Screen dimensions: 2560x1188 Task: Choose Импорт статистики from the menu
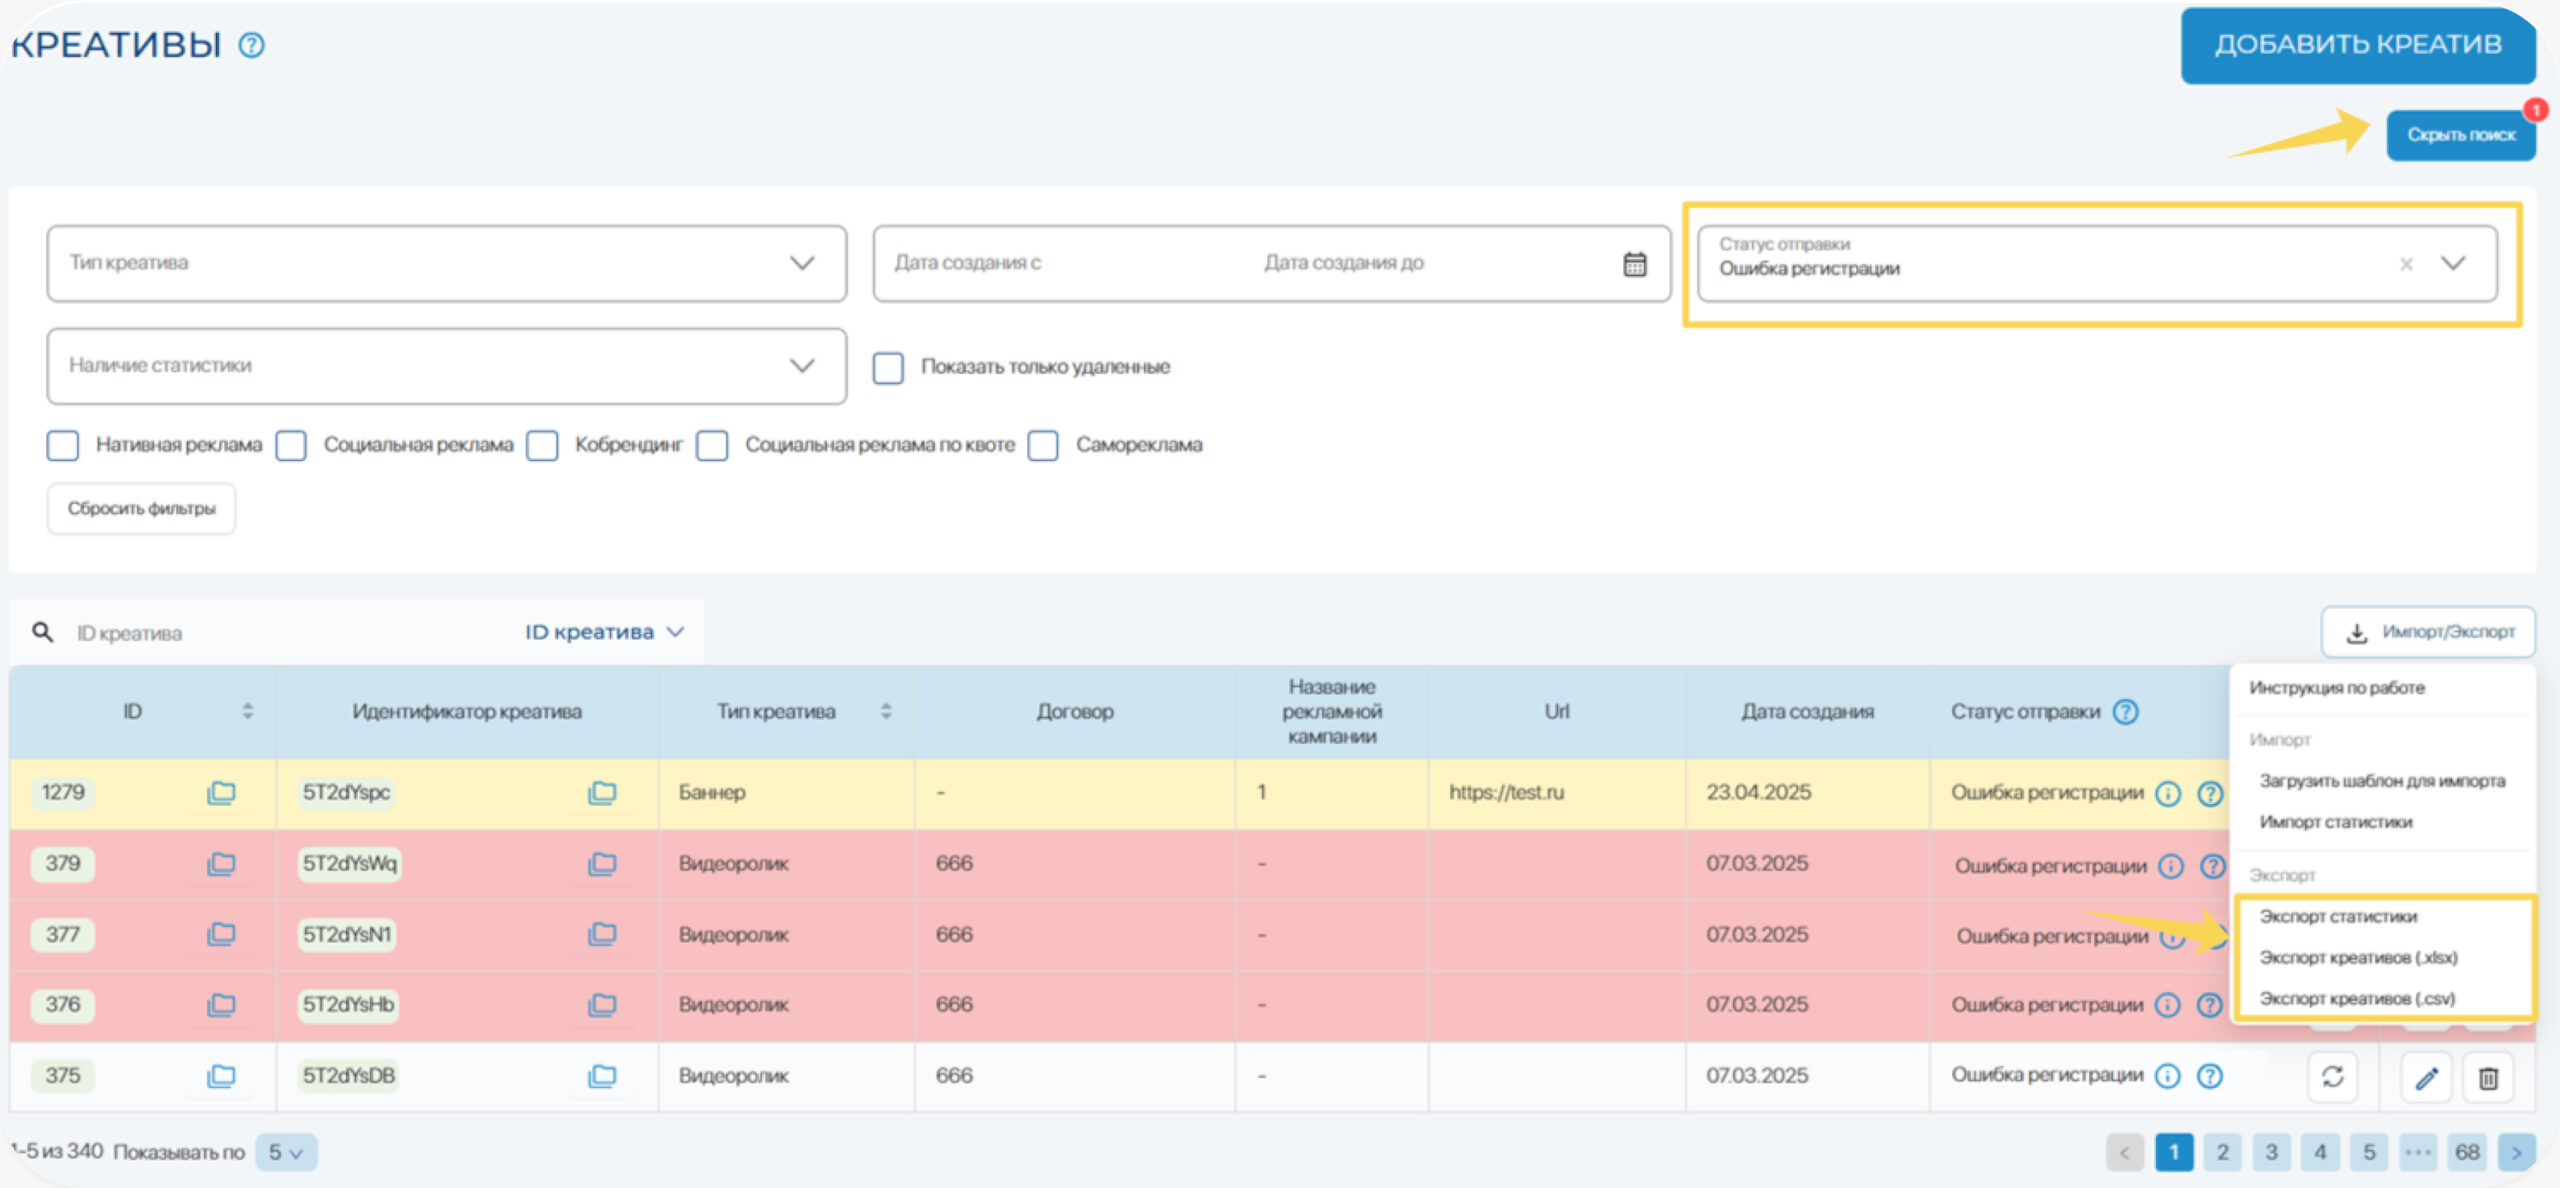pyautogui.click(x=2335, y=822)
